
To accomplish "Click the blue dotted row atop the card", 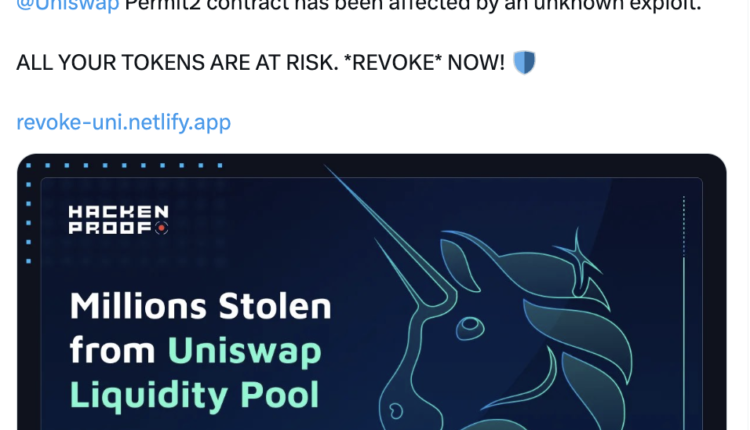I will pos(124,165).
